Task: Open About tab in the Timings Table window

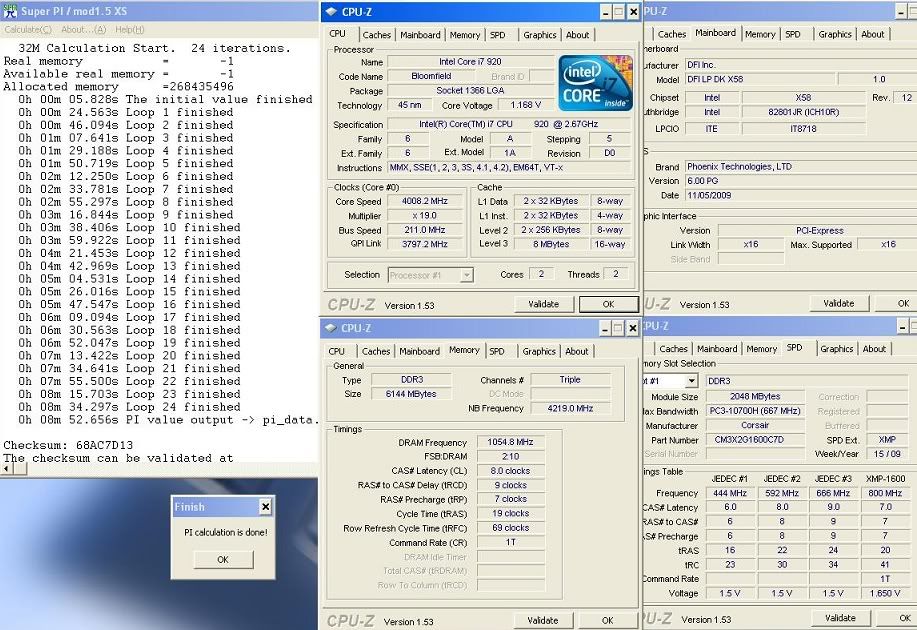Action: [874, 349]
